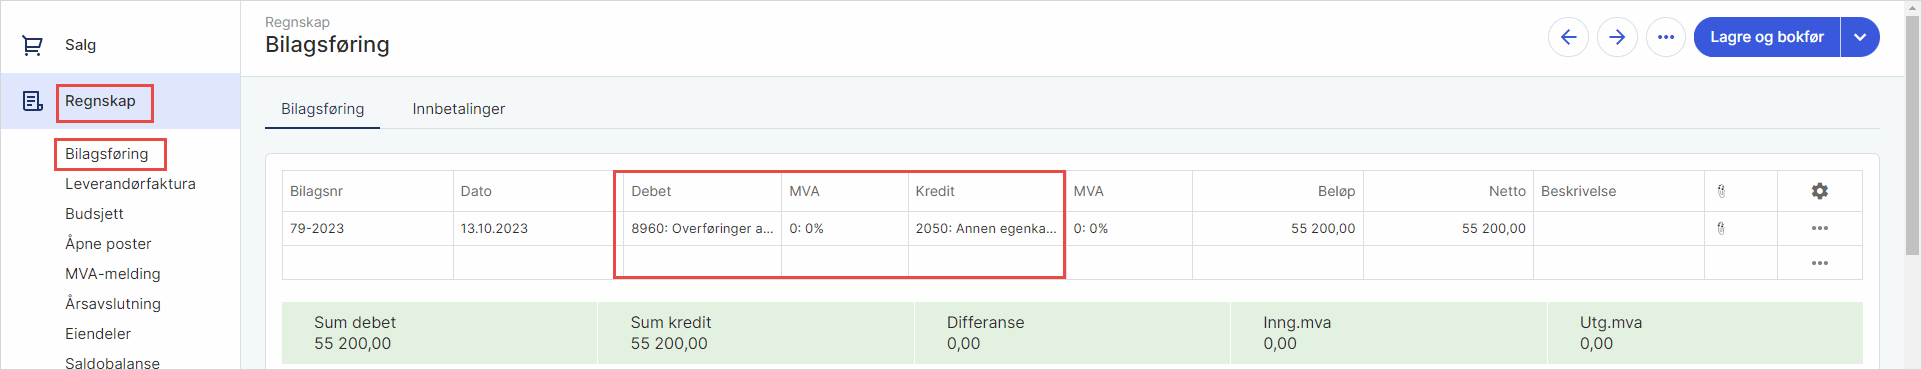Click the empty Debet cell in second row
The image size is (1922, 370).
click(702, 263)
